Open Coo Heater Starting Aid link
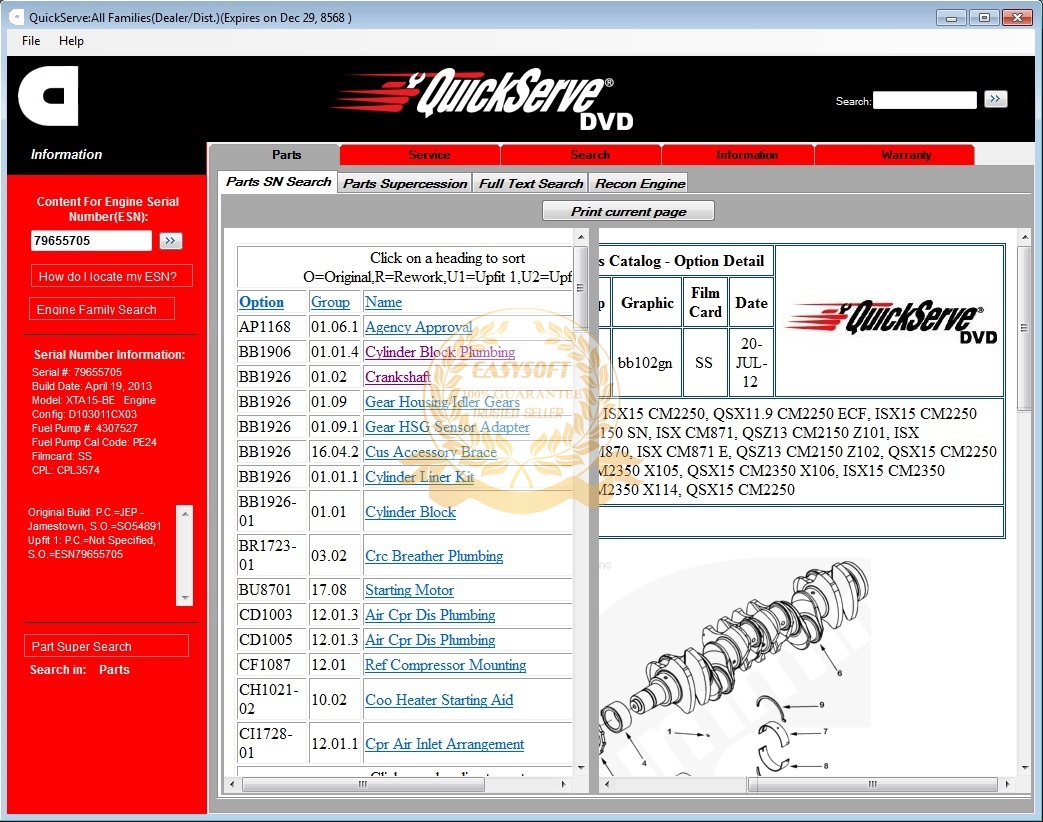 click(439, 700)
